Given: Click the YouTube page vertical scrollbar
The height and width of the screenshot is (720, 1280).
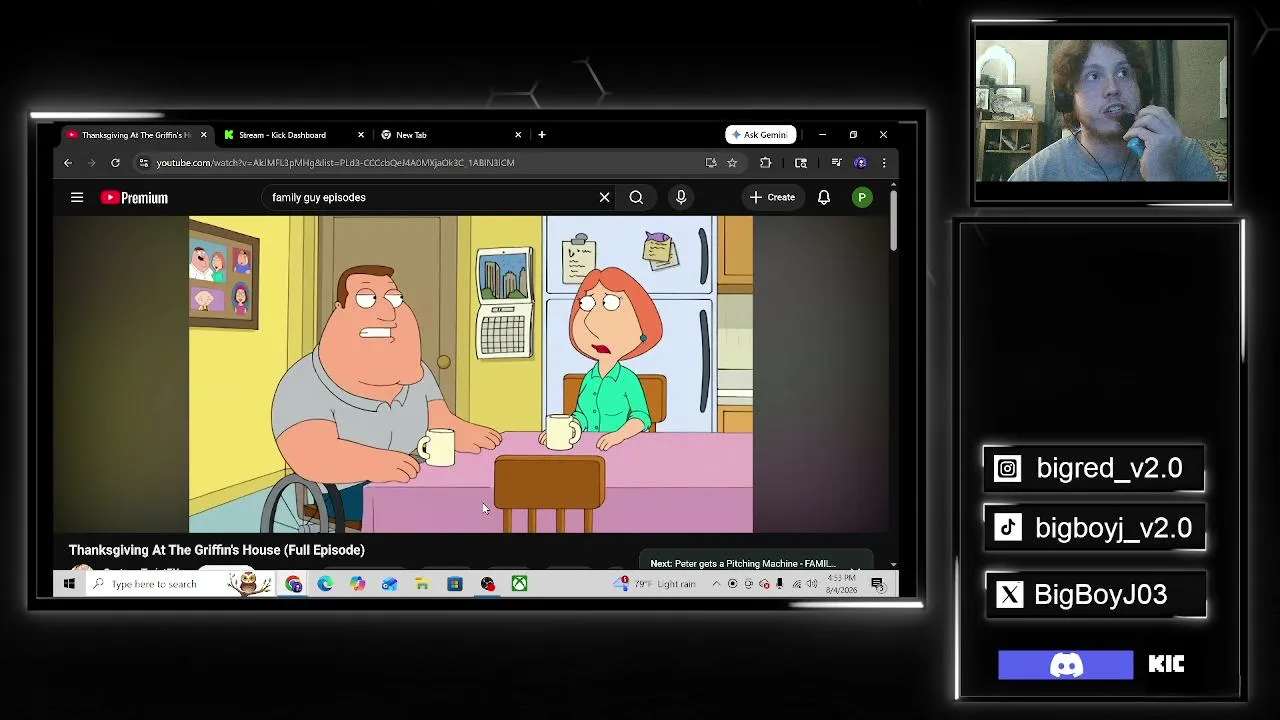Looking at the screenshot, I should 893,220.
